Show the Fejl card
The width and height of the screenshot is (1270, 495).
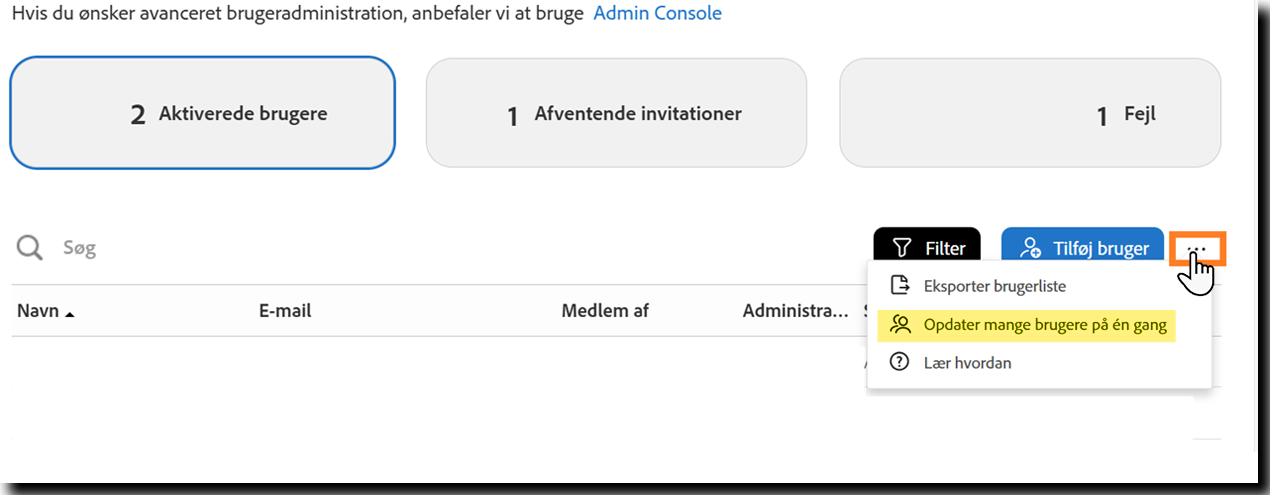point(1030,114)
